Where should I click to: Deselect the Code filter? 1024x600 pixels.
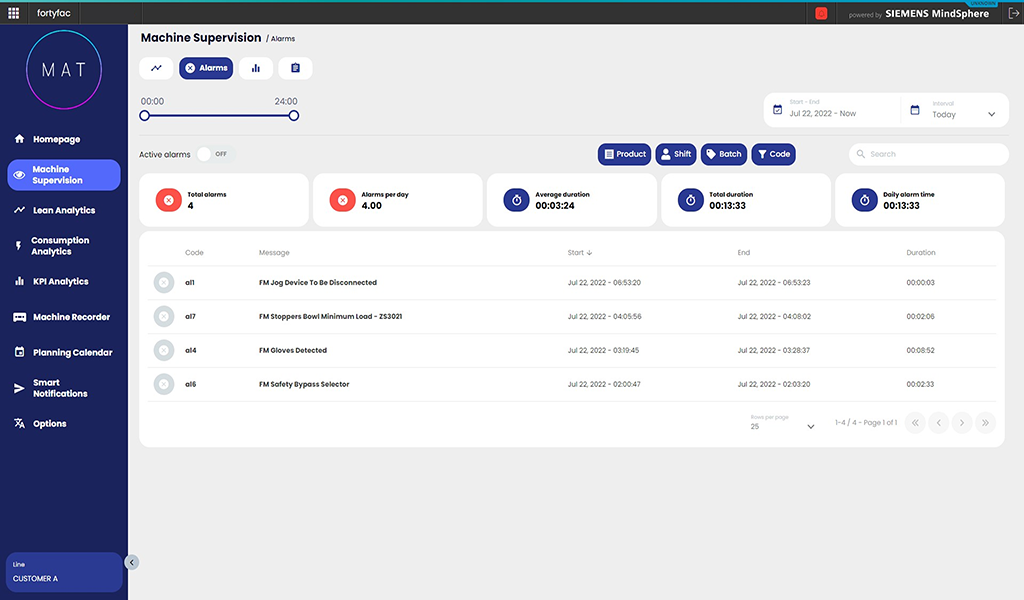point(773,154)
